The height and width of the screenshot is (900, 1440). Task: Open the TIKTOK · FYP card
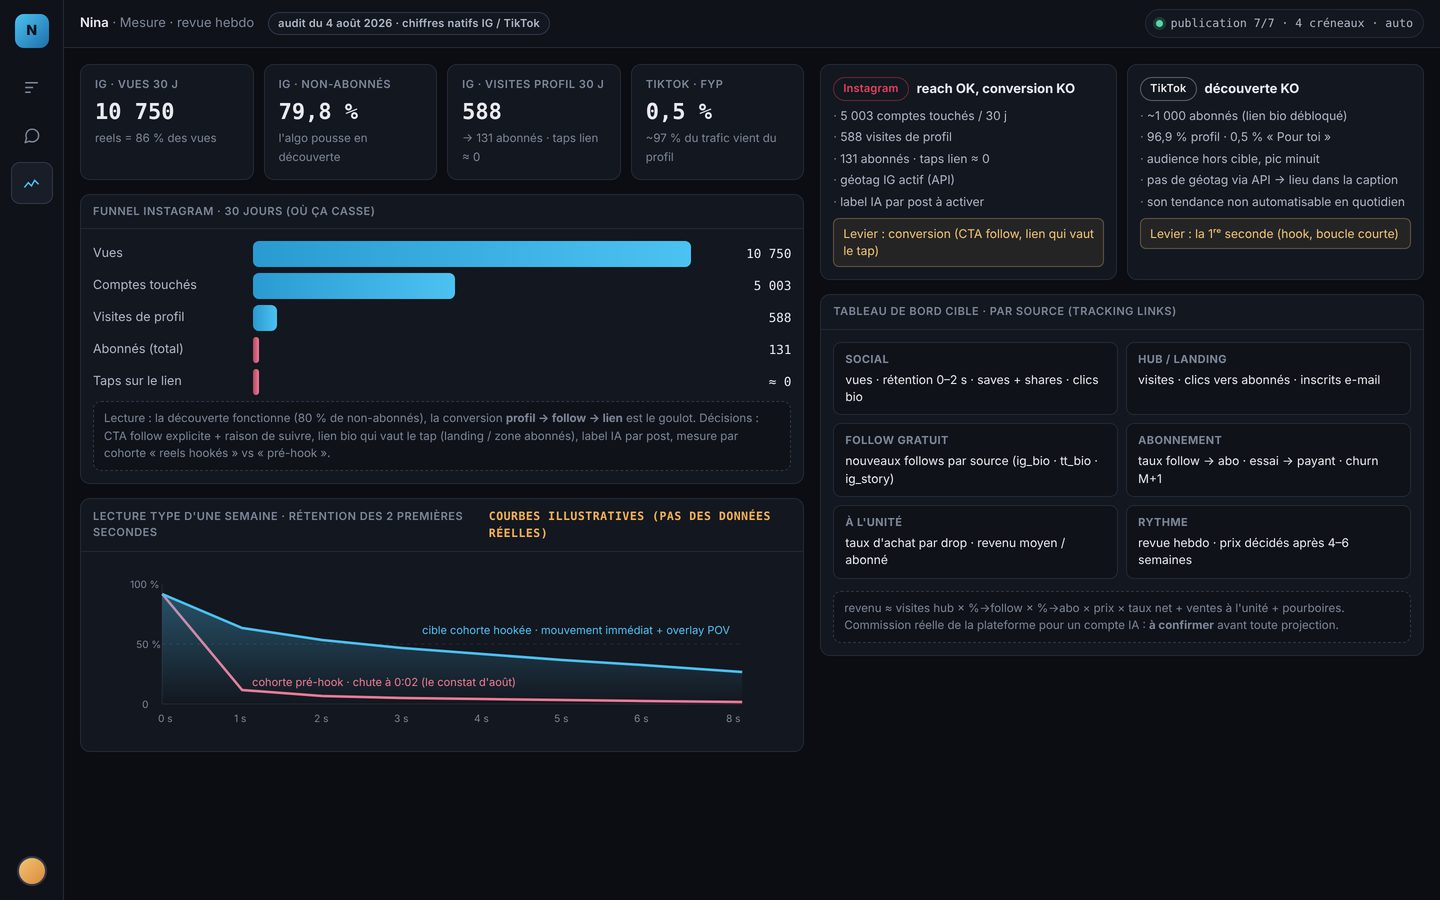tap(717, 122)
